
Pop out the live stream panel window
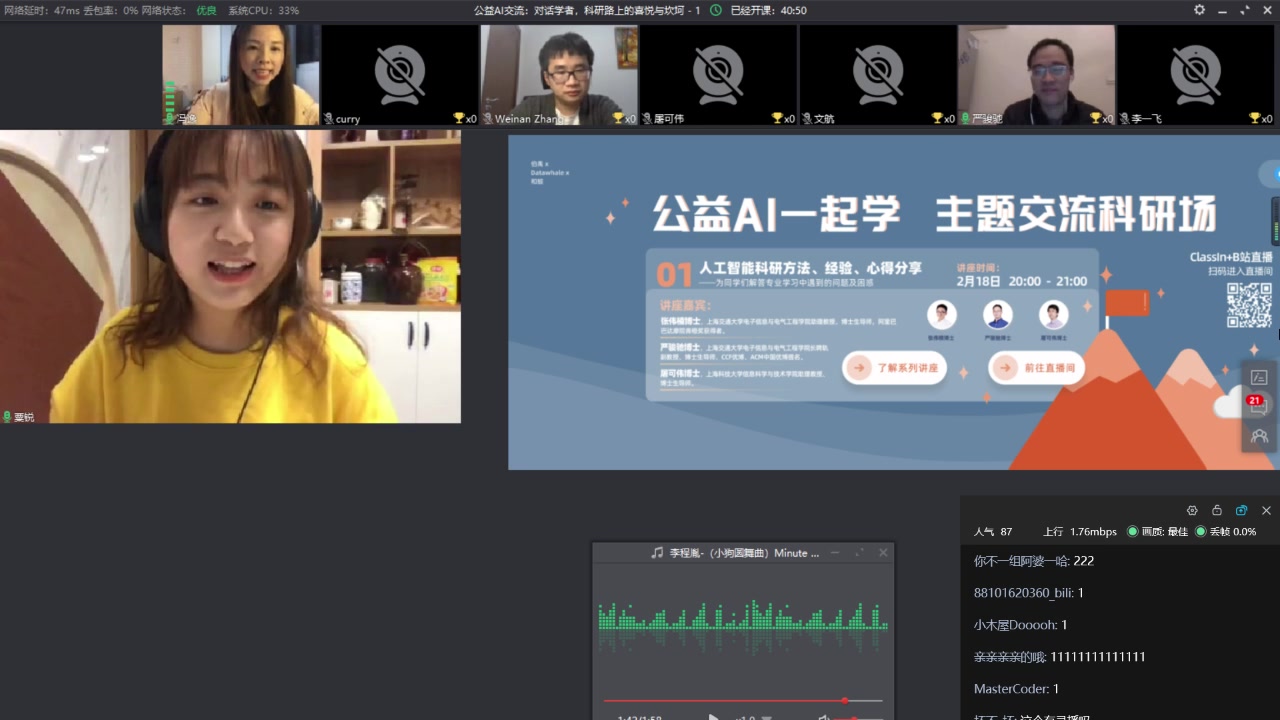[x=1241, y=510]
